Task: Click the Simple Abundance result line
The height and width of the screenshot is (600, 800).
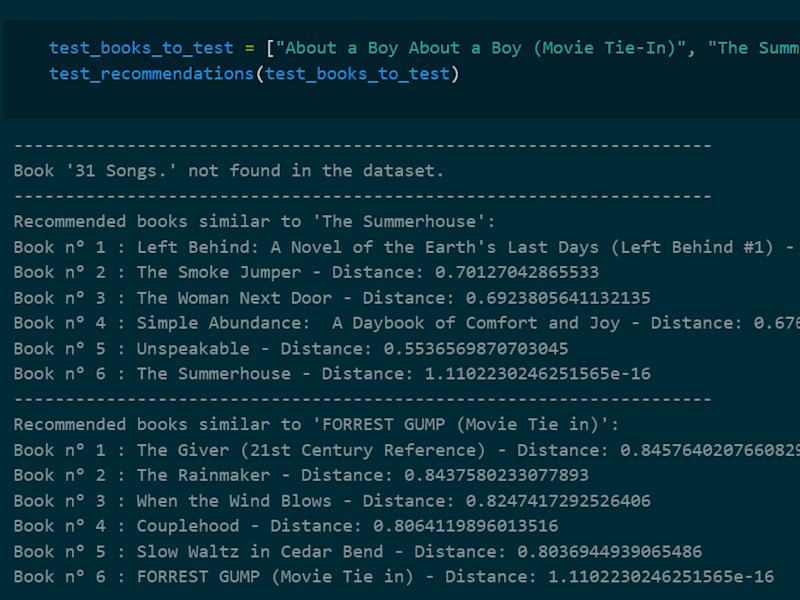Action: (407, 323)
